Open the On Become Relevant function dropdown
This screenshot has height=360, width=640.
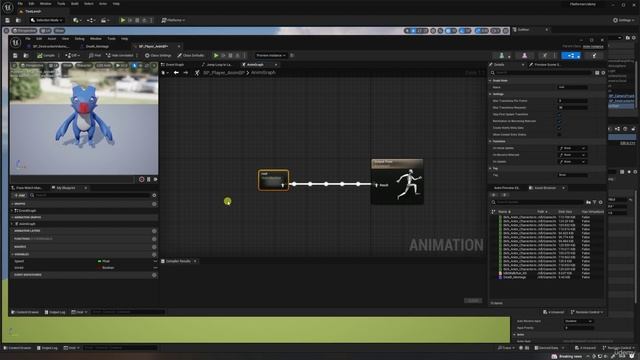point(573,155)
